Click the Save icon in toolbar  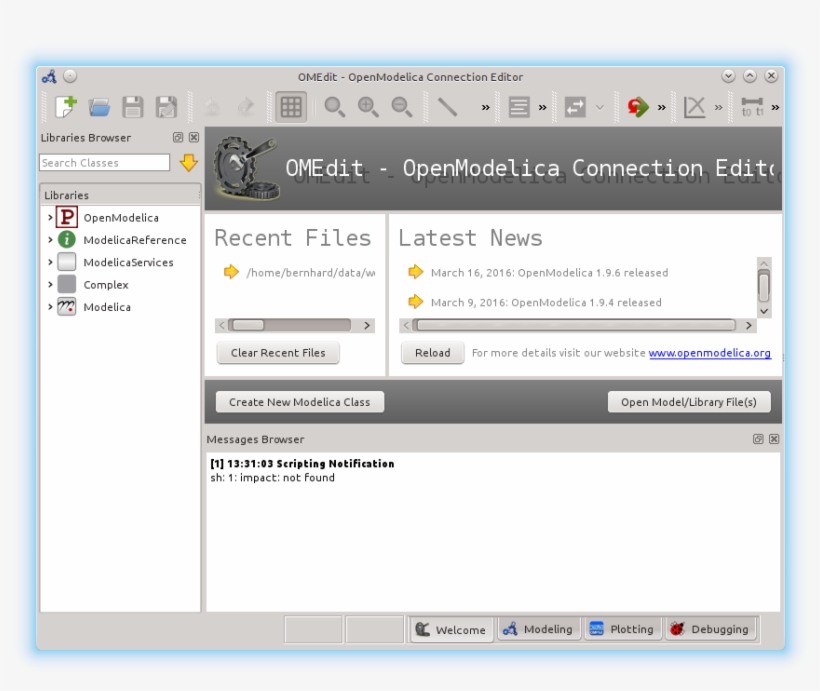click(132, 107)
